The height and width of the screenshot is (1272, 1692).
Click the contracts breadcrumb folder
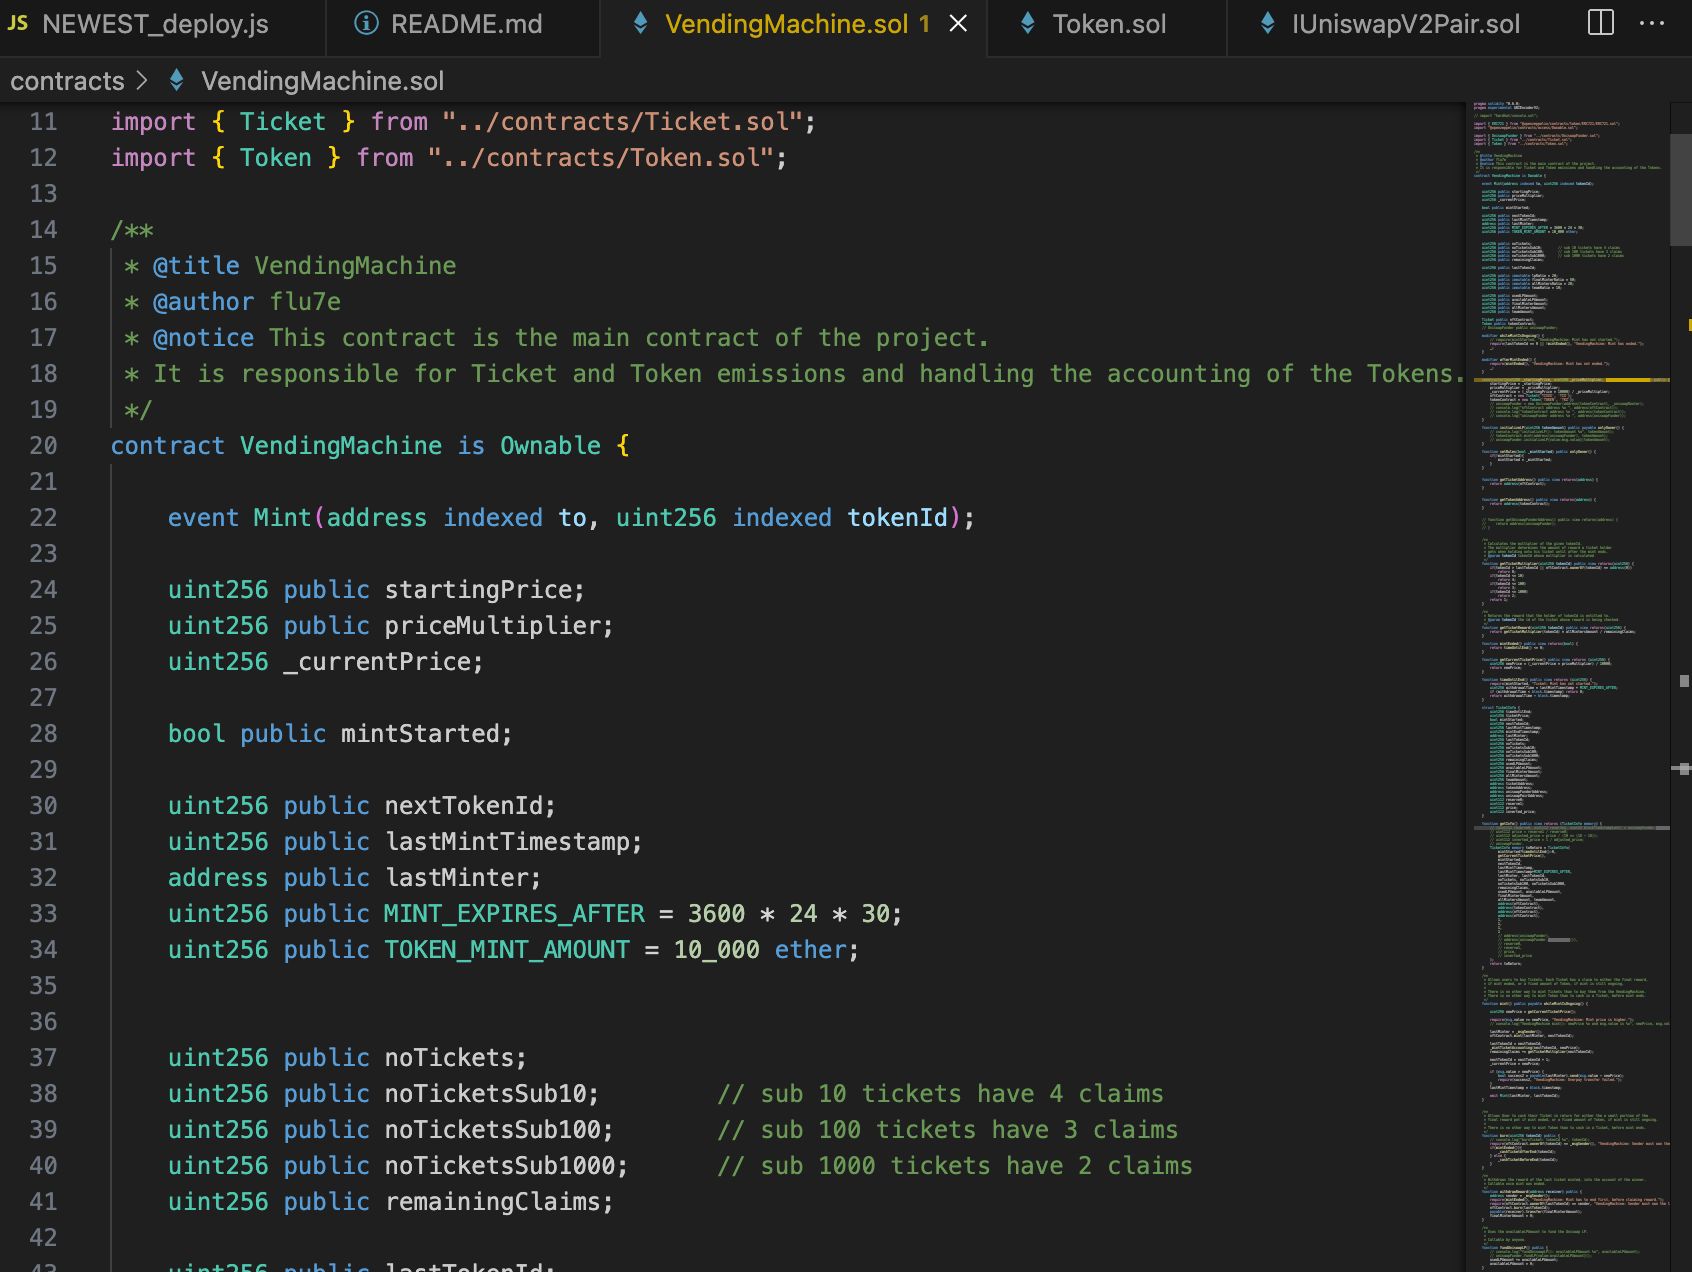(x=67, y=81)
